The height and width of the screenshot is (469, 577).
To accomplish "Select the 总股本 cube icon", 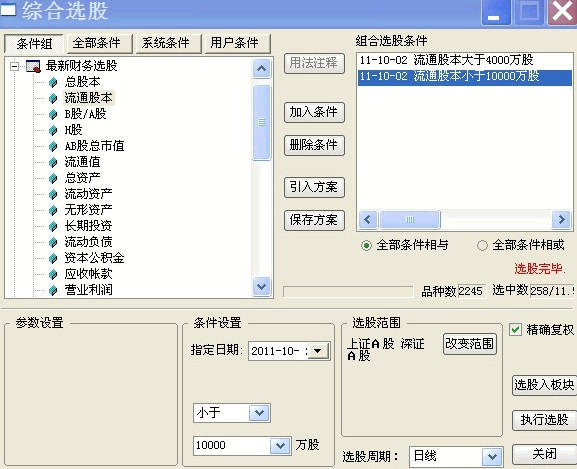I will pyautogui.click(x=53, y=82).
